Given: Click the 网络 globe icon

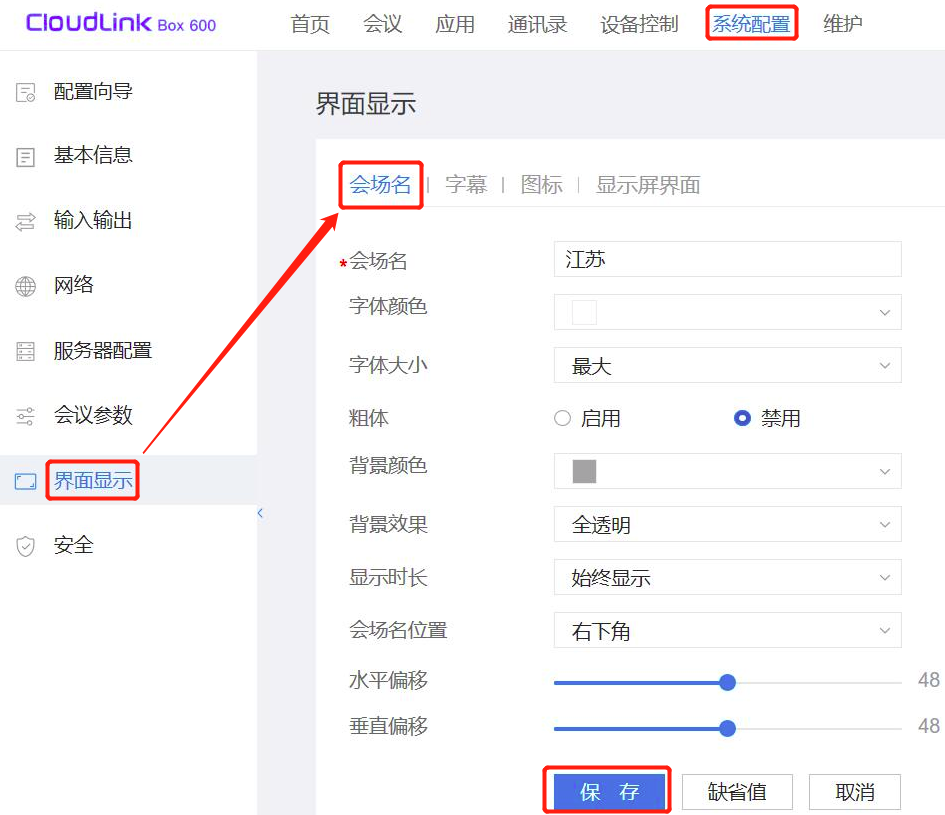Looking at the screenshot, I should pos(25,286).
